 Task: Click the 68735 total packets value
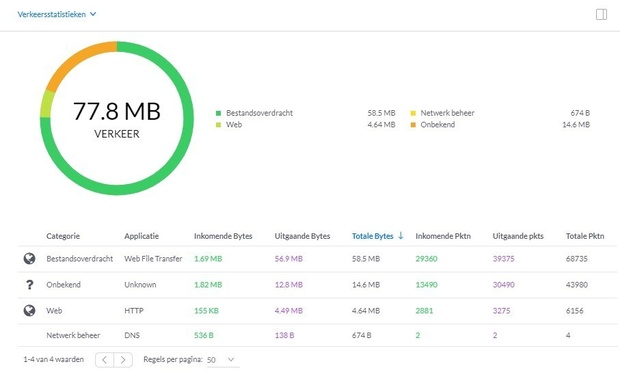pos(577,259)
